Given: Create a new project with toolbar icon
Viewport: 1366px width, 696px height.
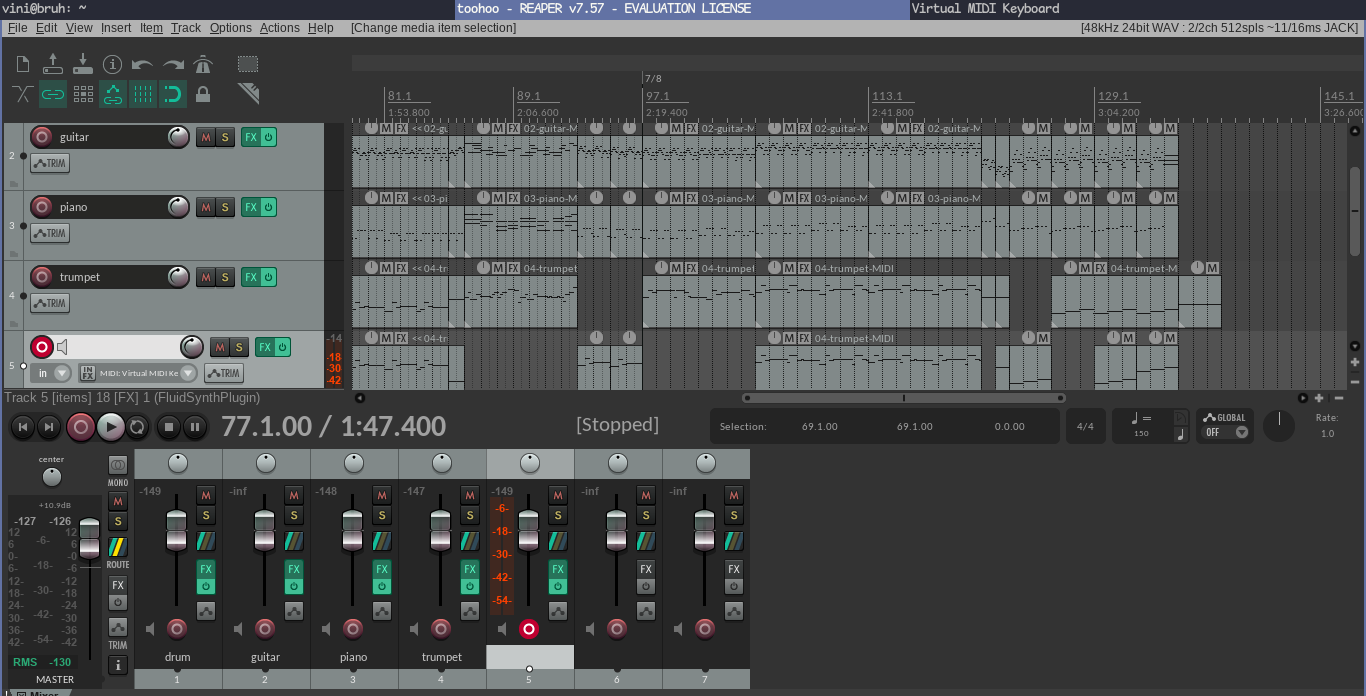Looking at the screenshot, I should (x=23, y=65).
